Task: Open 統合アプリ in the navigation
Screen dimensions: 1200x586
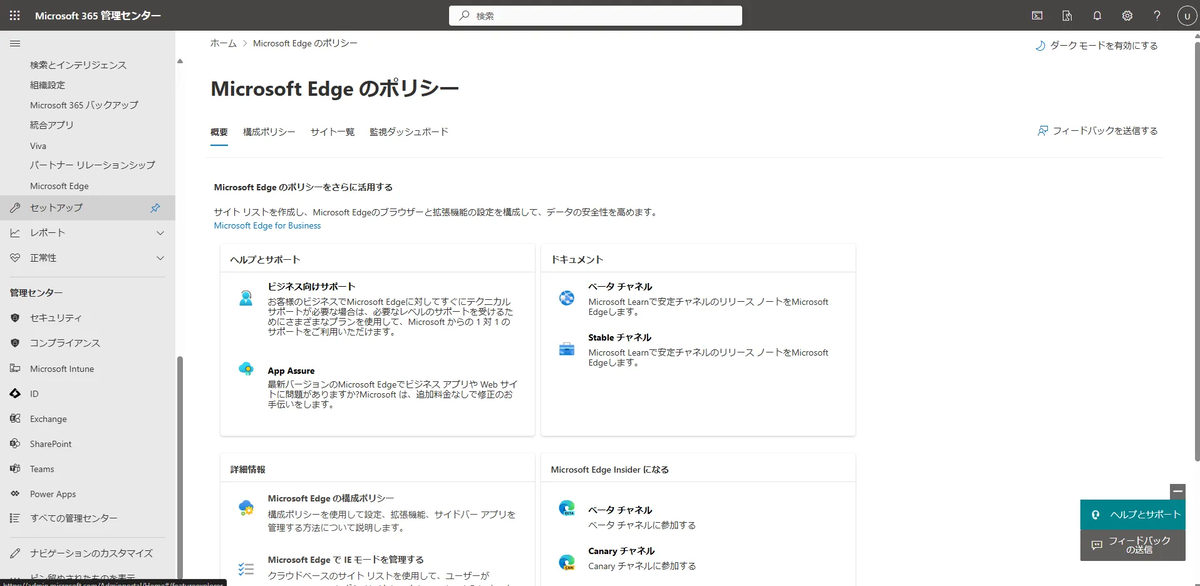Action: [52, 125]
